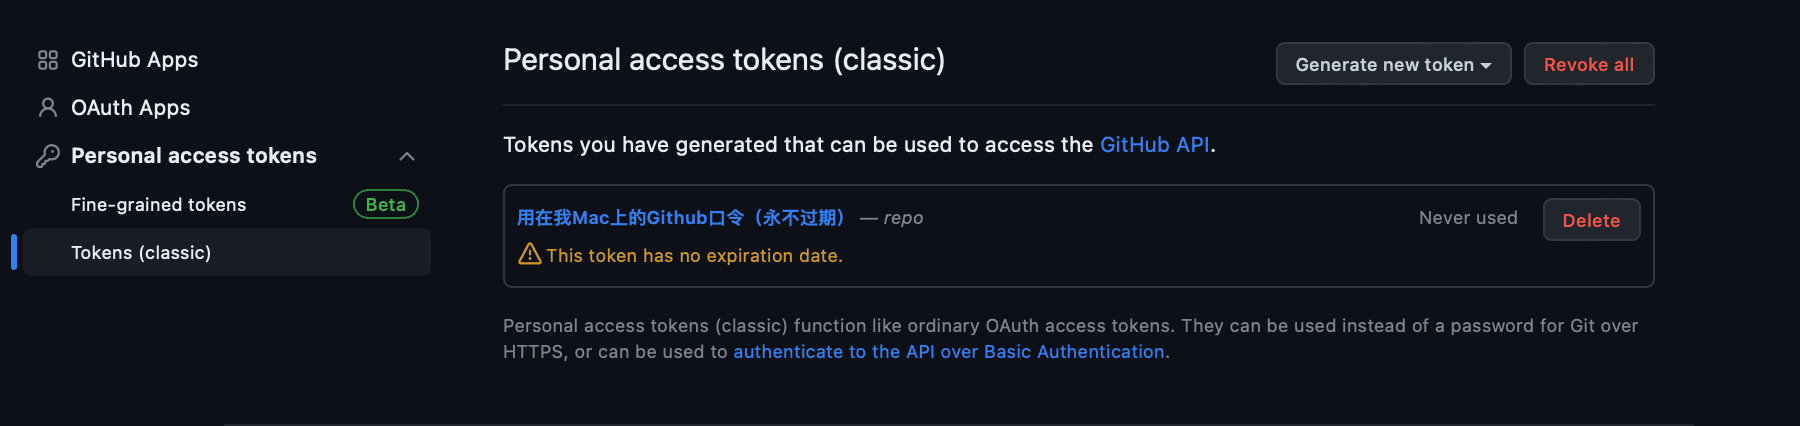Click the GitHub Apps grid icon
This screenshot has width=1800, height=426.
47,60
